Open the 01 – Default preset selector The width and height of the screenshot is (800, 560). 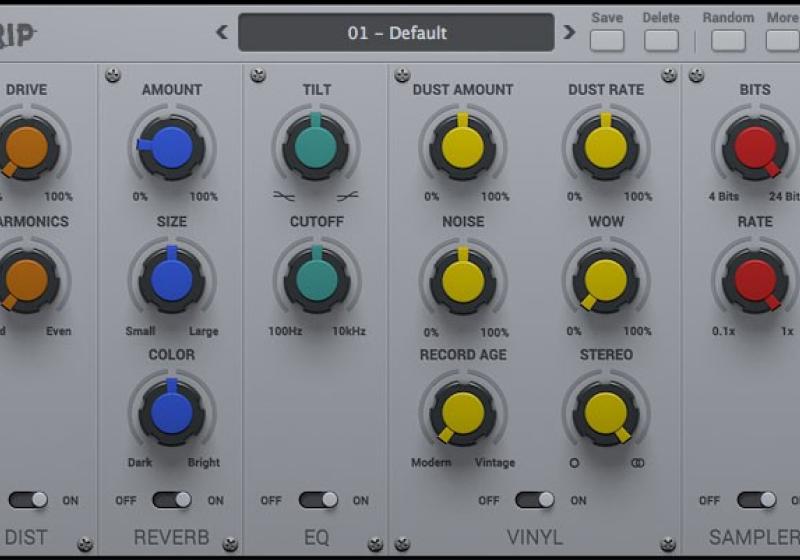coord(396,32)
